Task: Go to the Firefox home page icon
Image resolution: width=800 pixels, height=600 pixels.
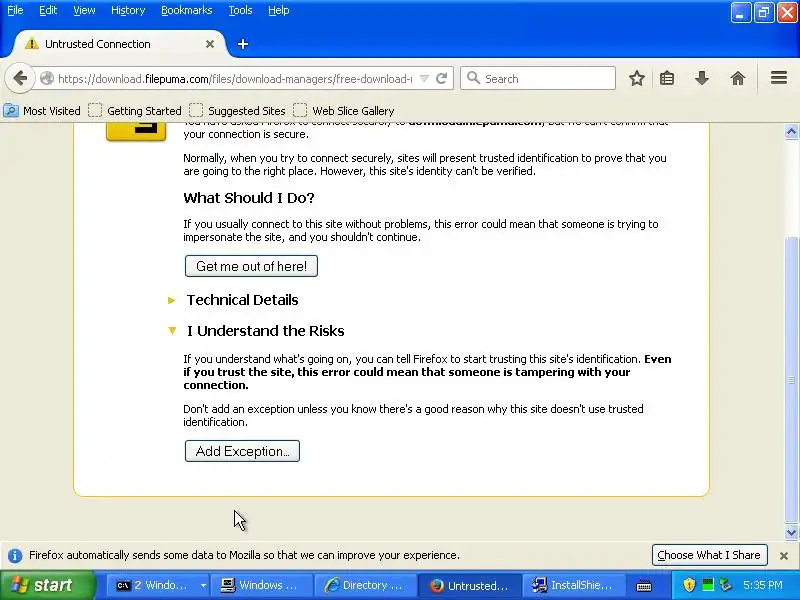Action: [738, 79]
